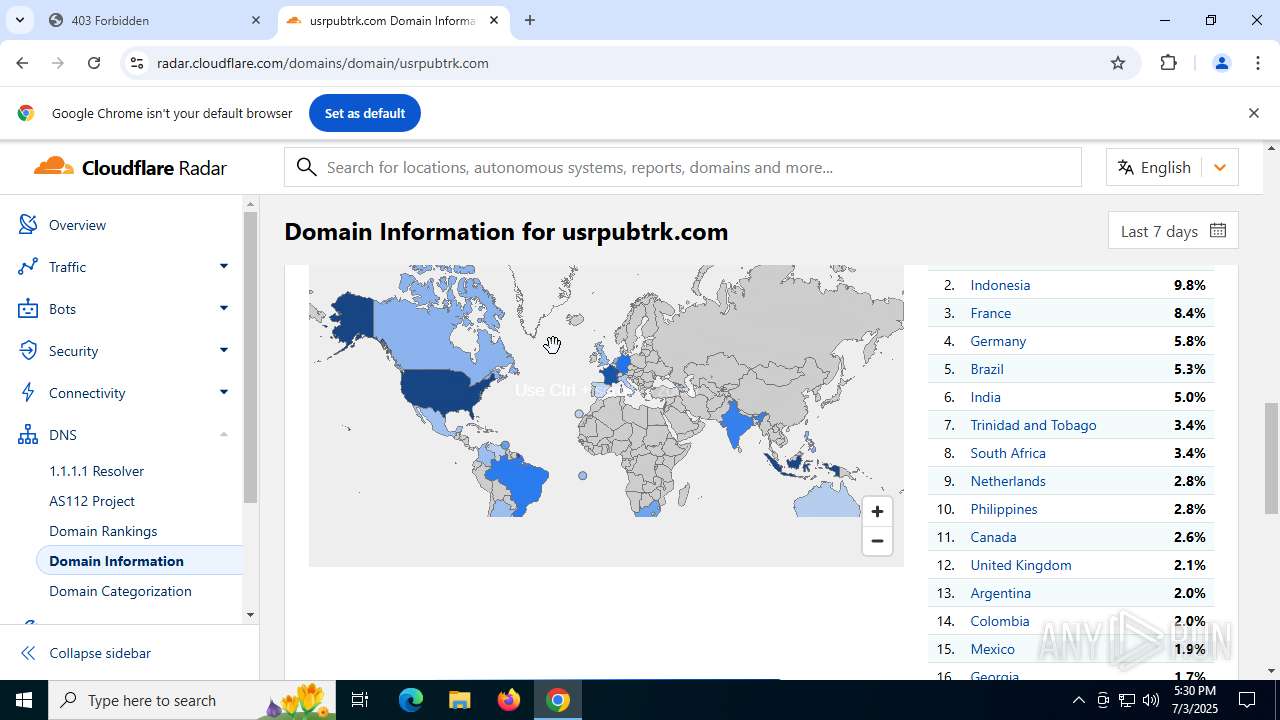The height and width of the screenshot is (720, 1280).
Task: Click the Security shield icon
Action: coord(28,351)
